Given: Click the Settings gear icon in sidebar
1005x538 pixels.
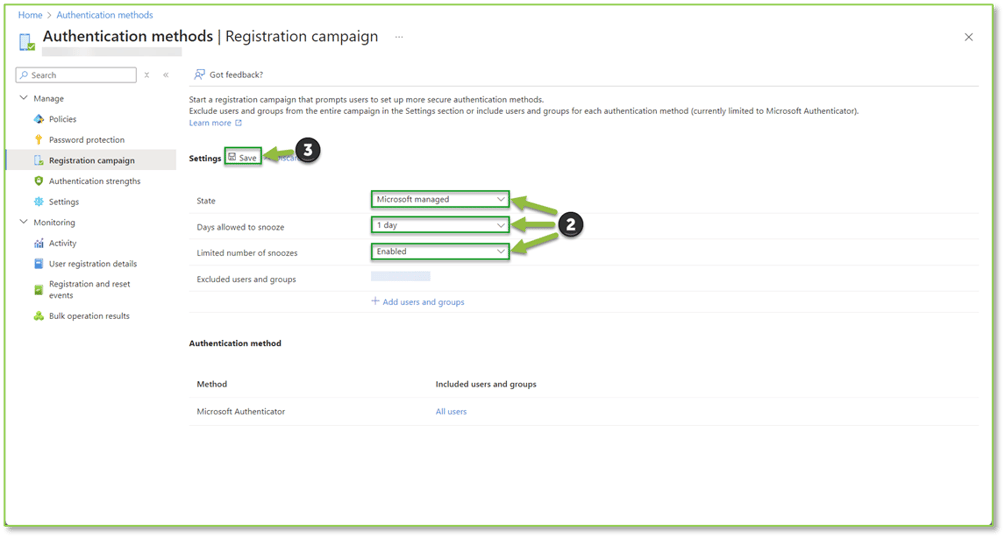Looking at the screenshot, I should (38, 201).
